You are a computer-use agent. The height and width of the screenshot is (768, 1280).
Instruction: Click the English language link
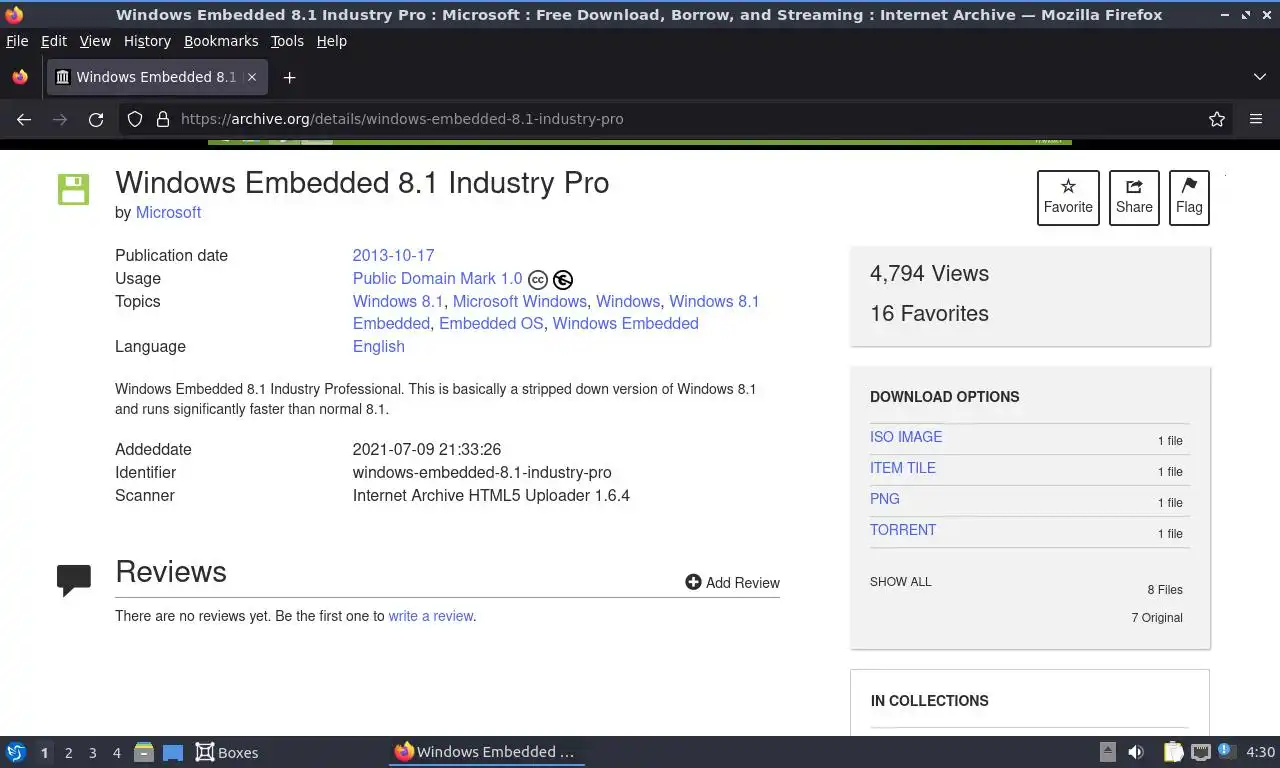pos(378,346)
